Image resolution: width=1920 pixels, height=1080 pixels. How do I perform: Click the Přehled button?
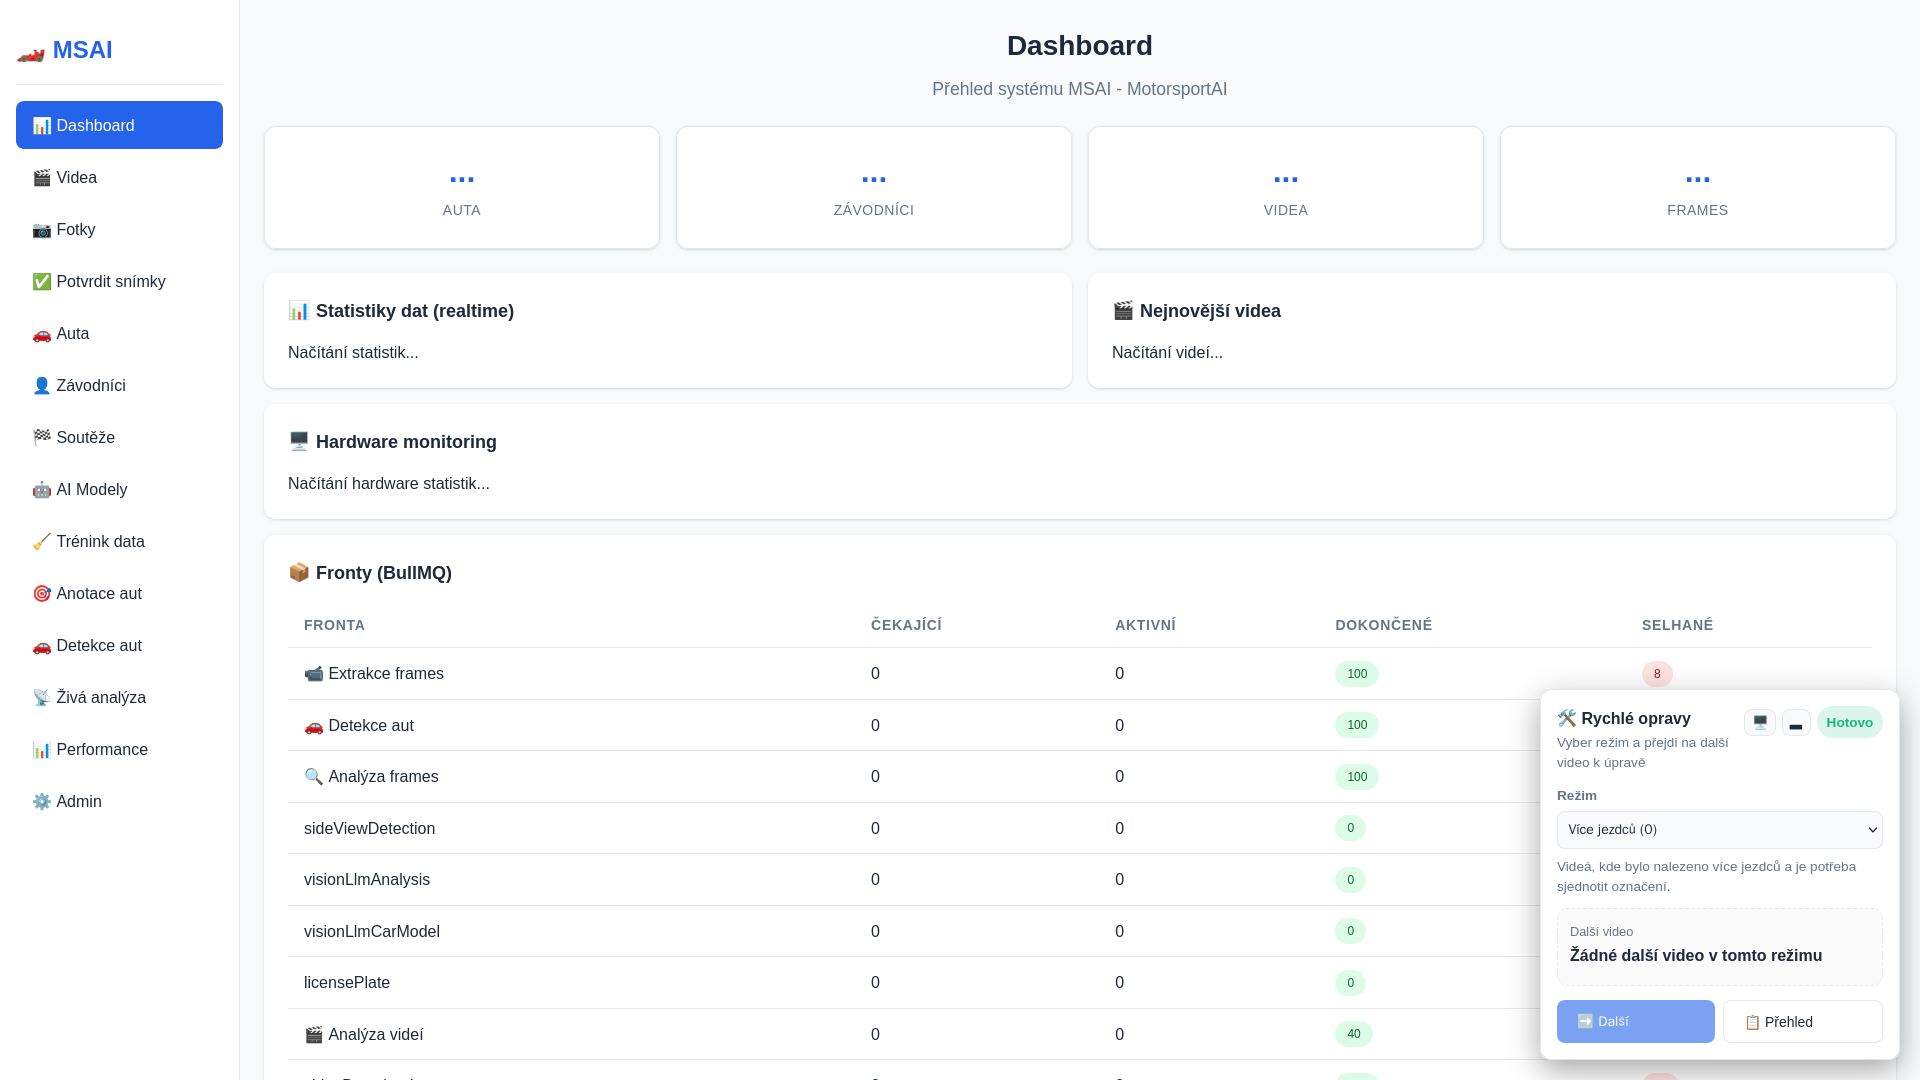pos(1802,1021)
